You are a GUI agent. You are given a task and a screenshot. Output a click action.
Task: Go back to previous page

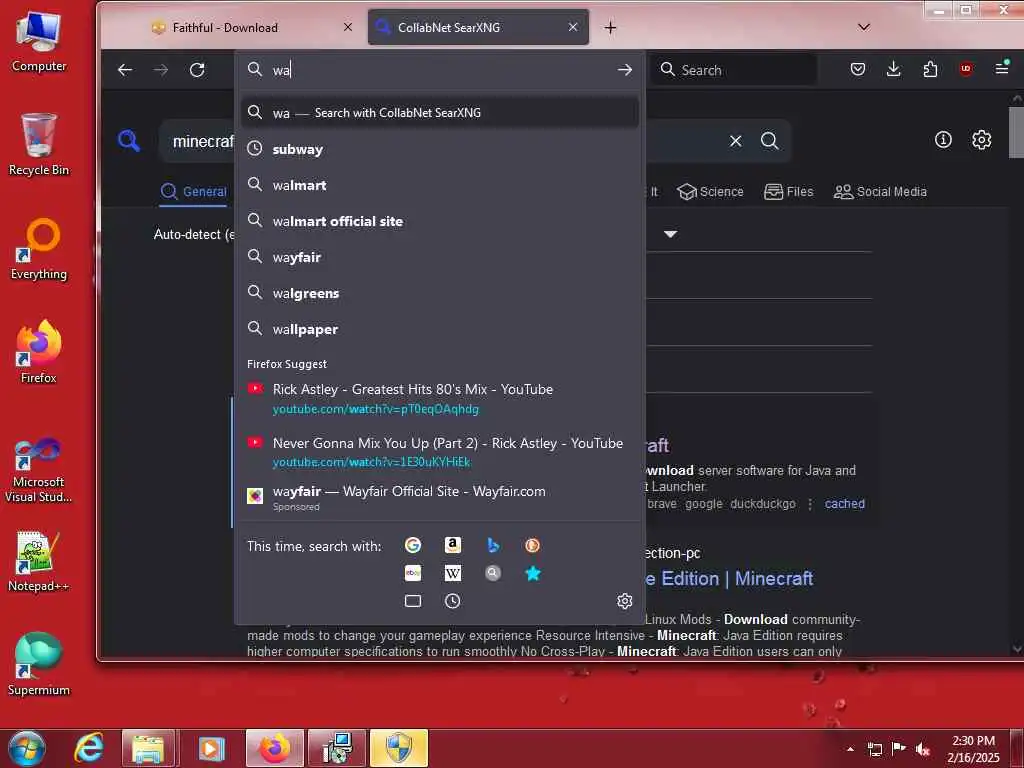point(125,69)
